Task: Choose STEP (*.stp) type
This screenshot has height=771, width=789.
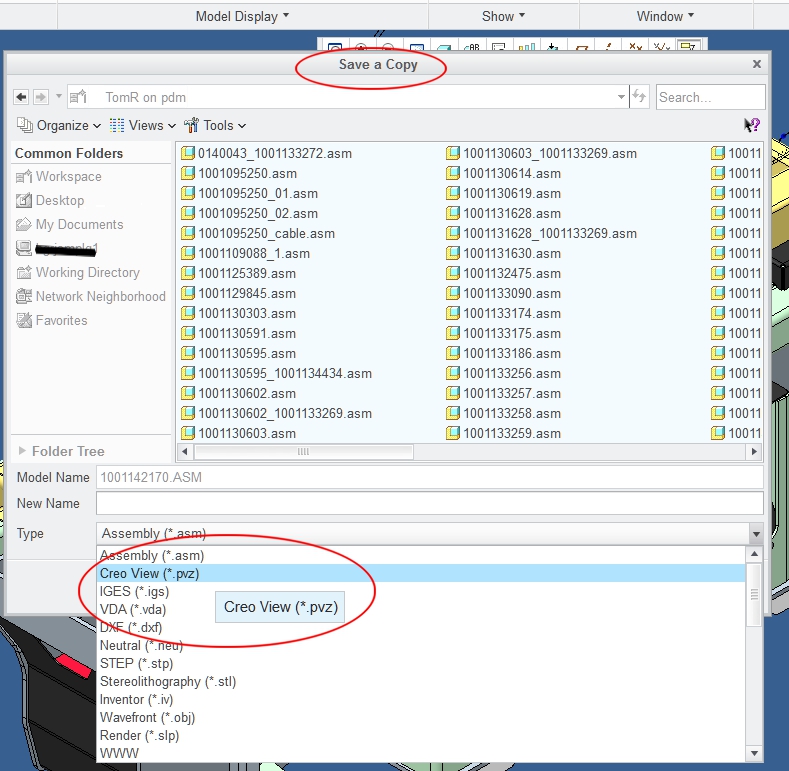Action: coord(421,663)
